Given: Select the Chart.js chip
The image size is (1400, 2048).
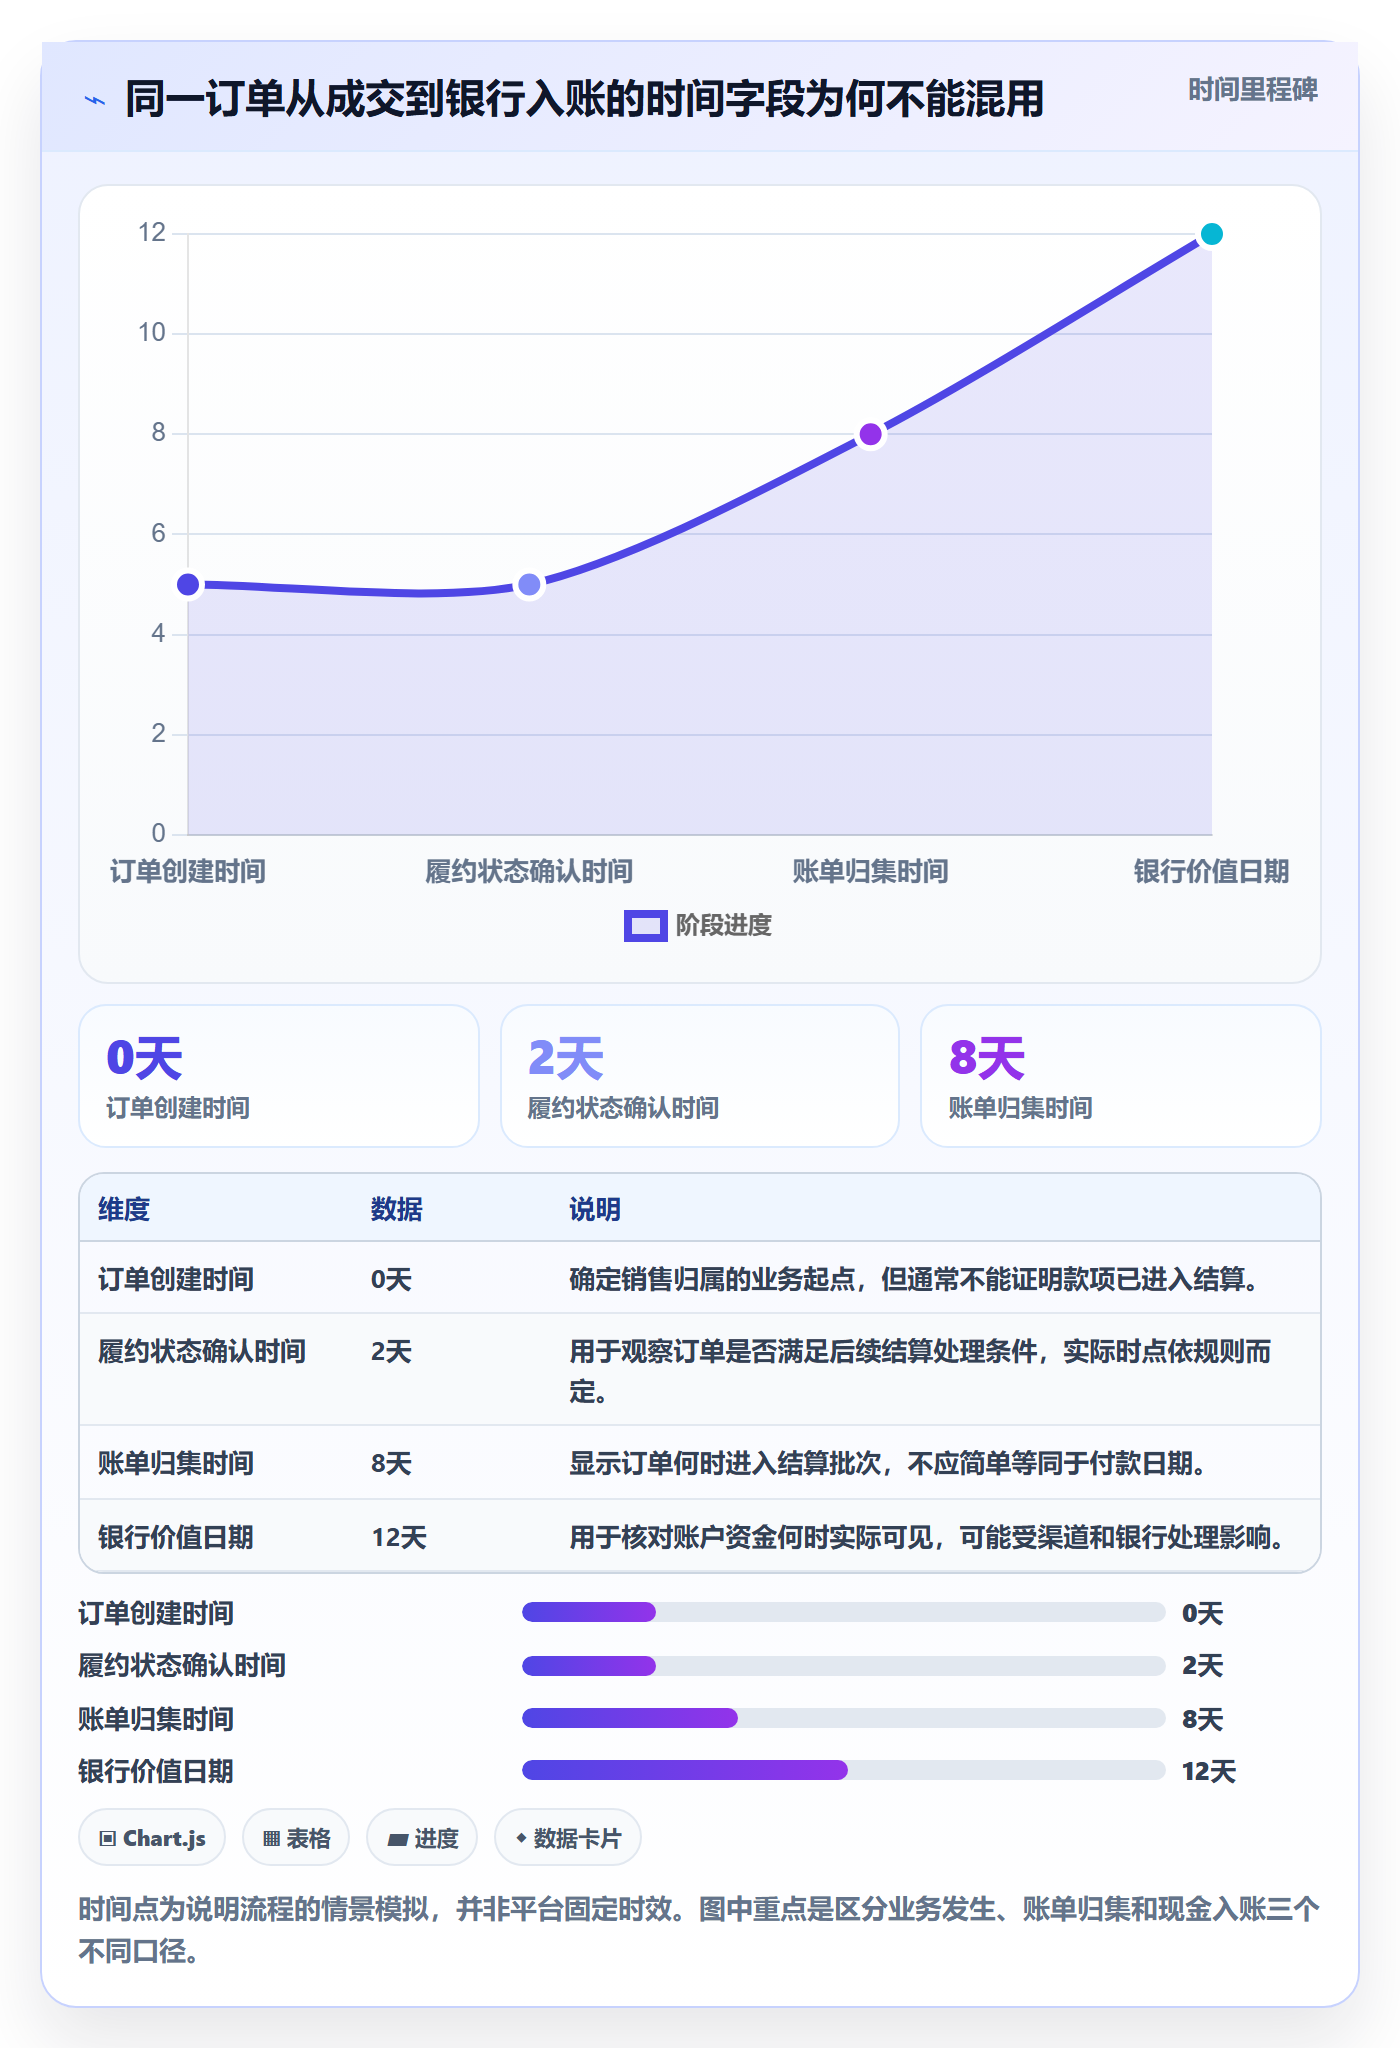Looking at the screenshot, I should (x=152, y=1838).
